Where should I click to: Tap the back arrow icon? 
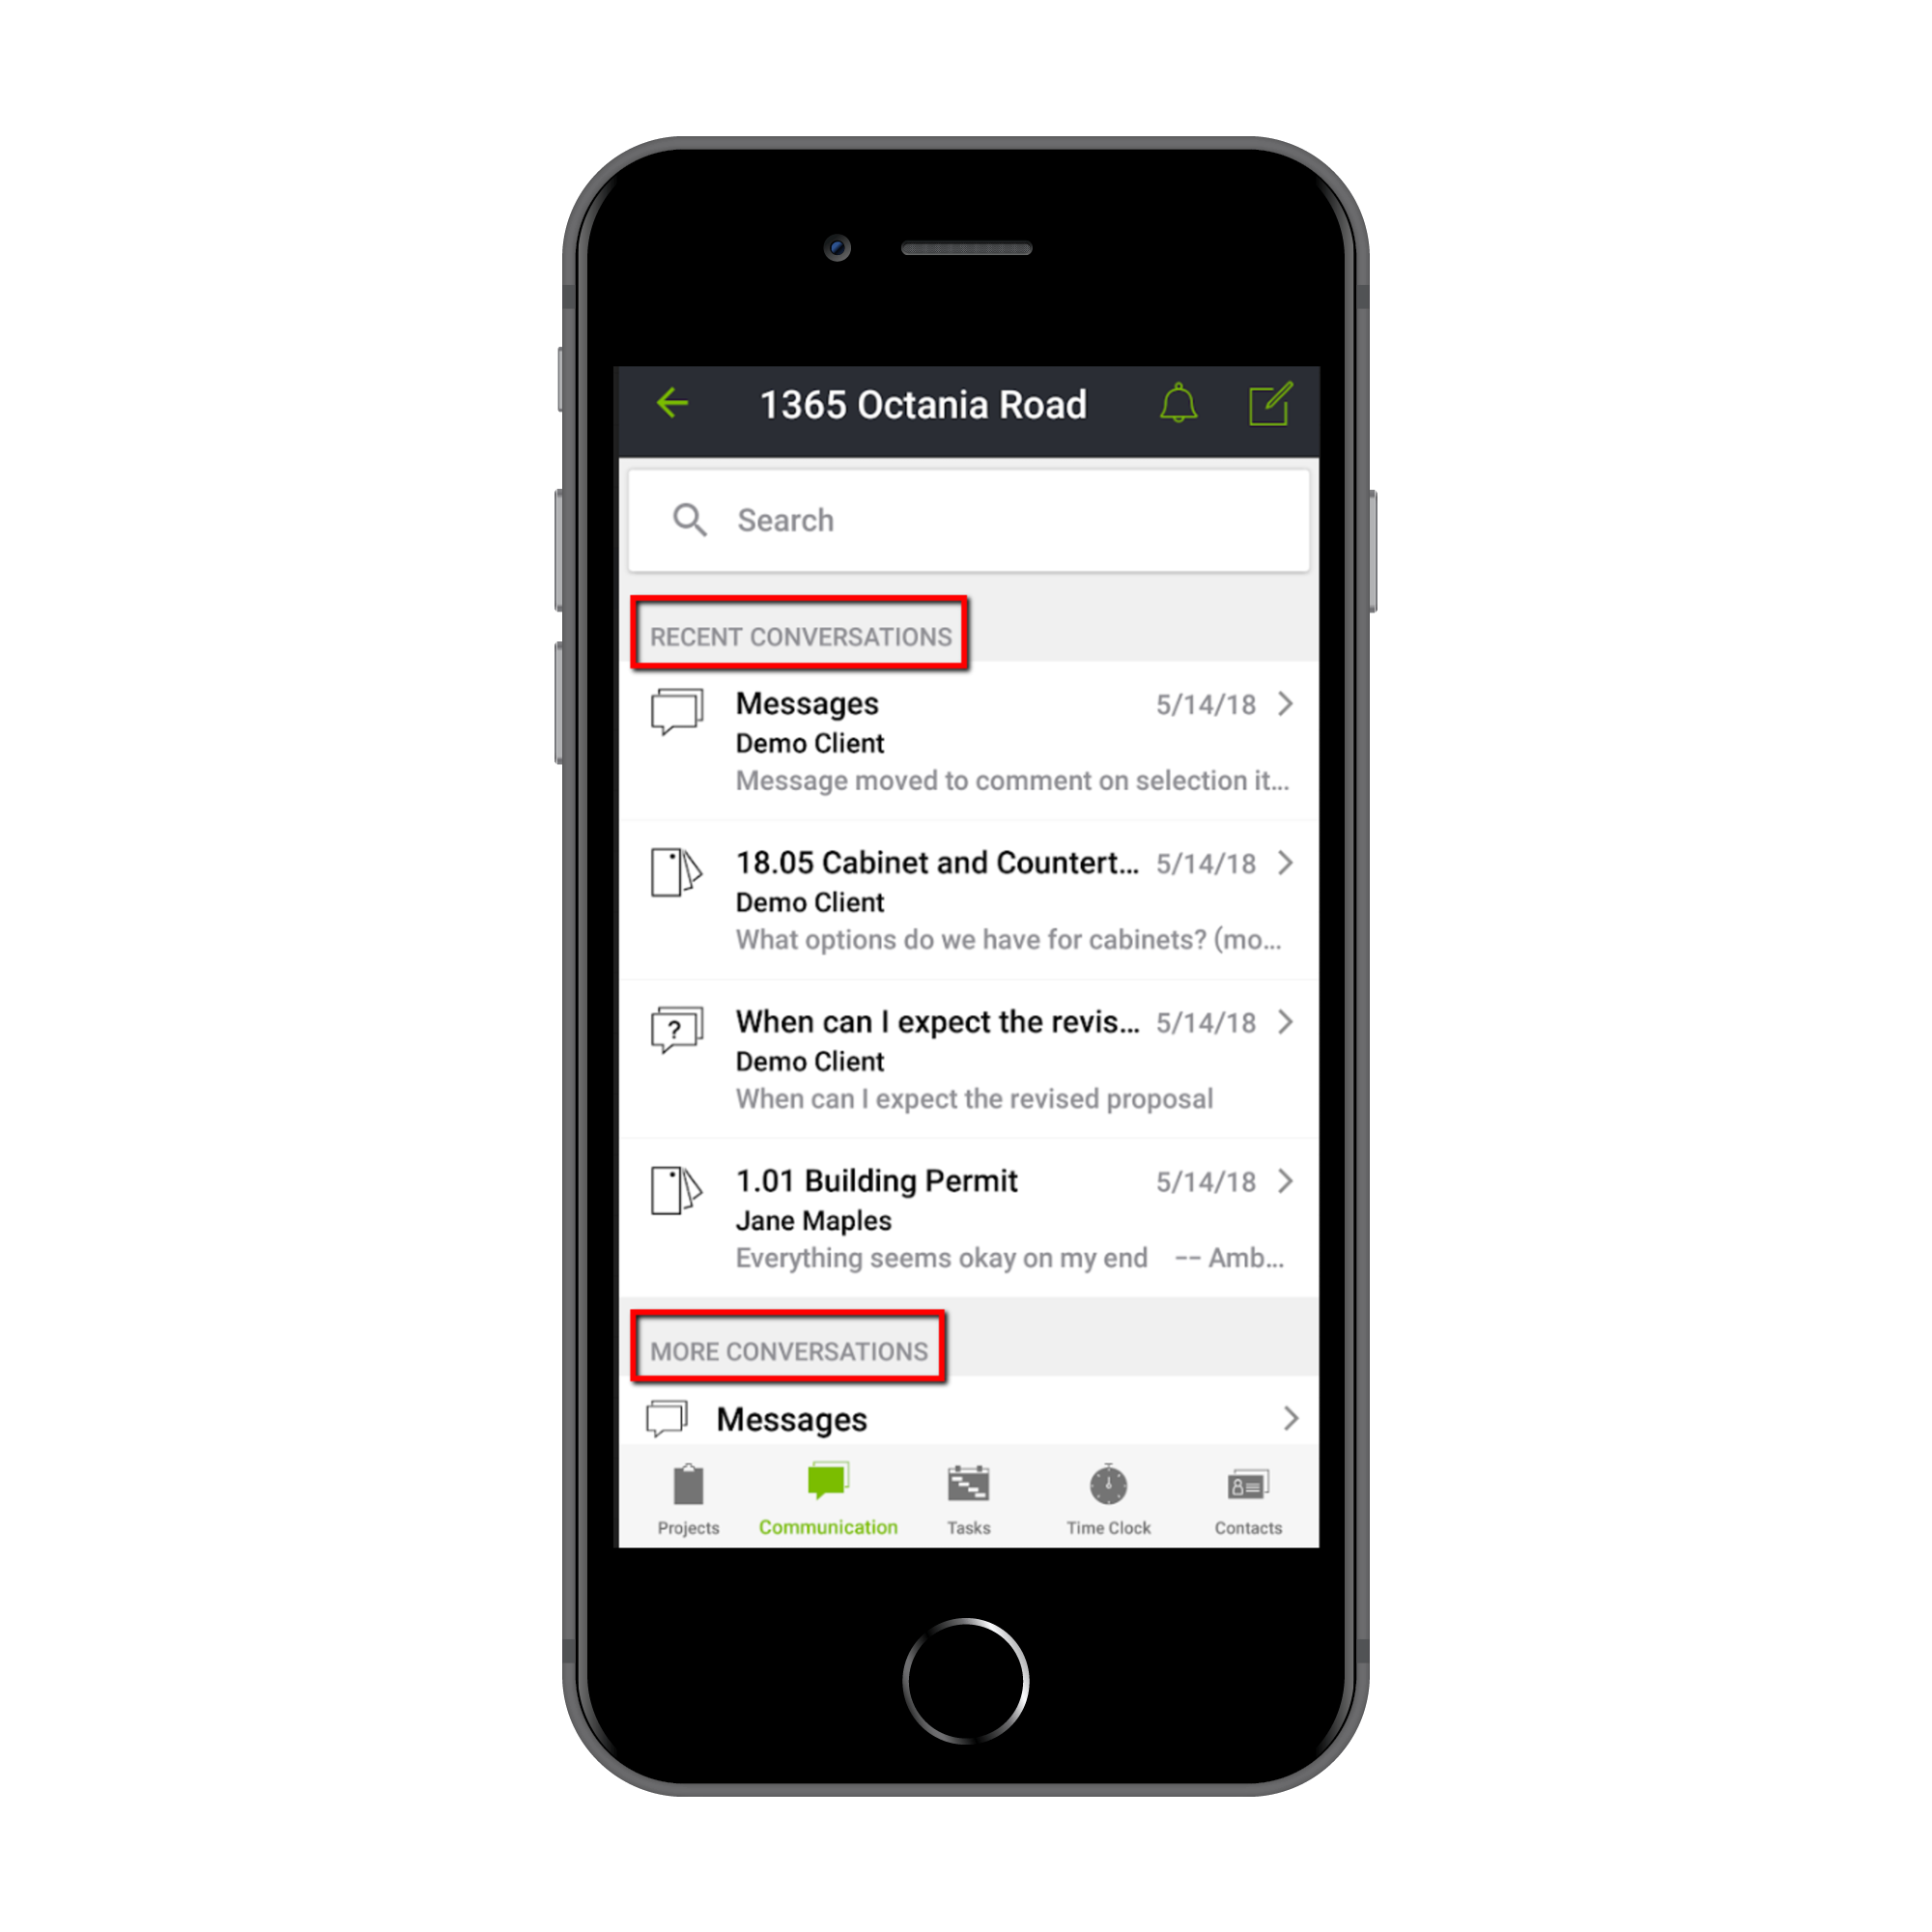[670, 404]
